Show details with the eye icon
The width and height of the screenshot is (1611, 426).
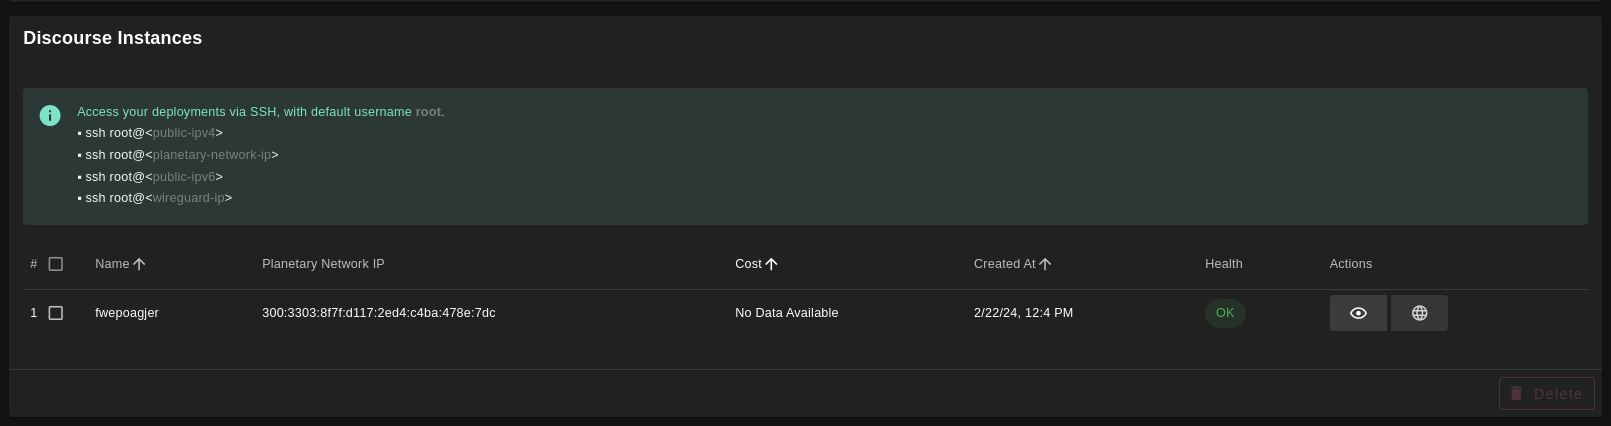tap(1358, 313)
